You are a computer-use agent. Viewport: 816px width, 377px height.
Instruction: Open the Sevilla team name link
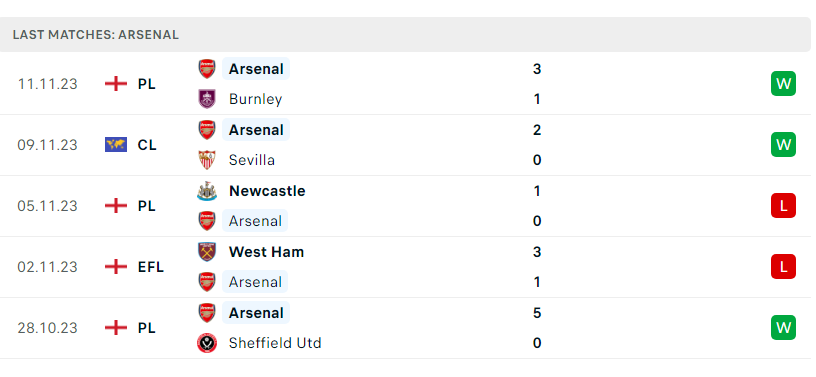coord(252,160)
